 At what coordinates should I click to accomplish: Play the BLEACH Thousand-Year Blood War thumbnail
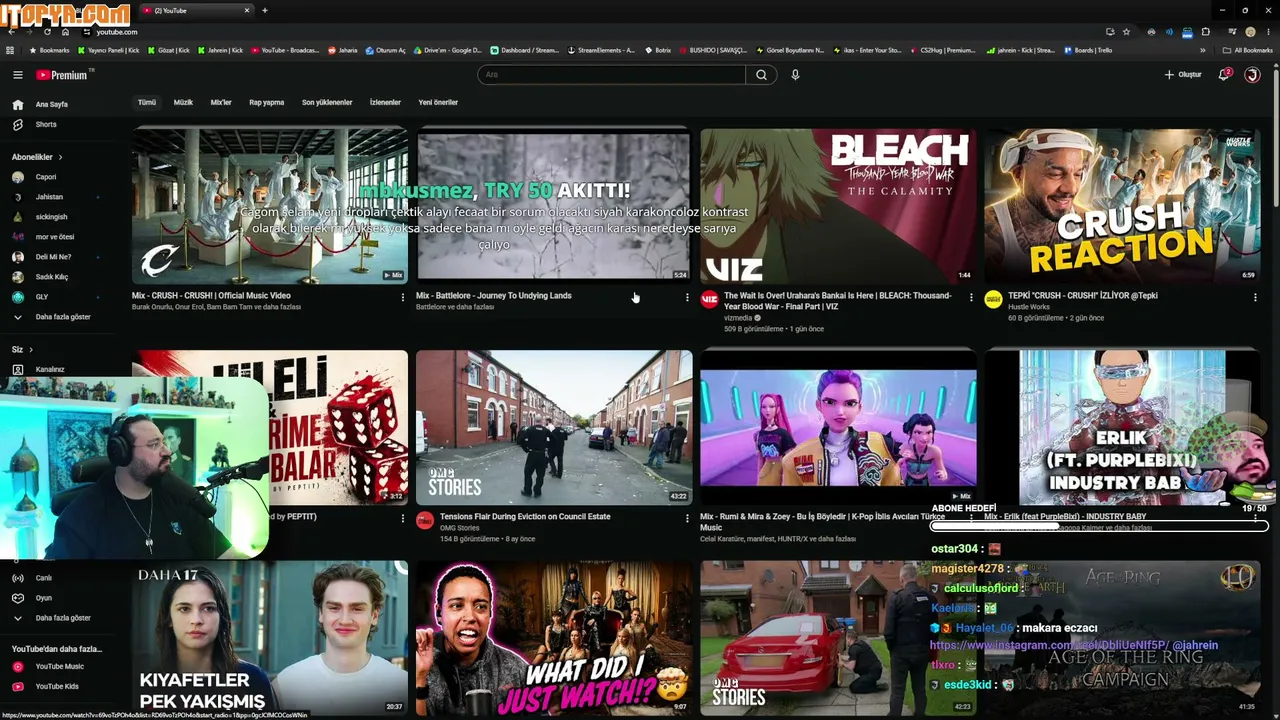(x=838, y=205)
